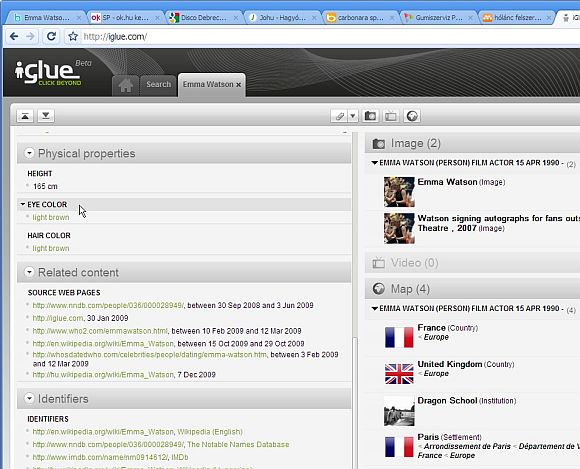
Task: Open dropdown arrow beside paperclip icon
Action: [353, 116]
